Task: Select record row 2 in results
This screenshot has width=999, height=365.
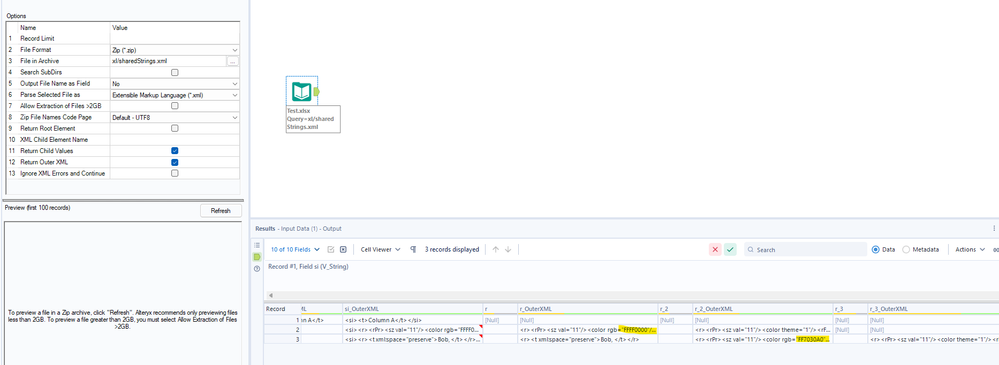Action: tap(282, 330)
